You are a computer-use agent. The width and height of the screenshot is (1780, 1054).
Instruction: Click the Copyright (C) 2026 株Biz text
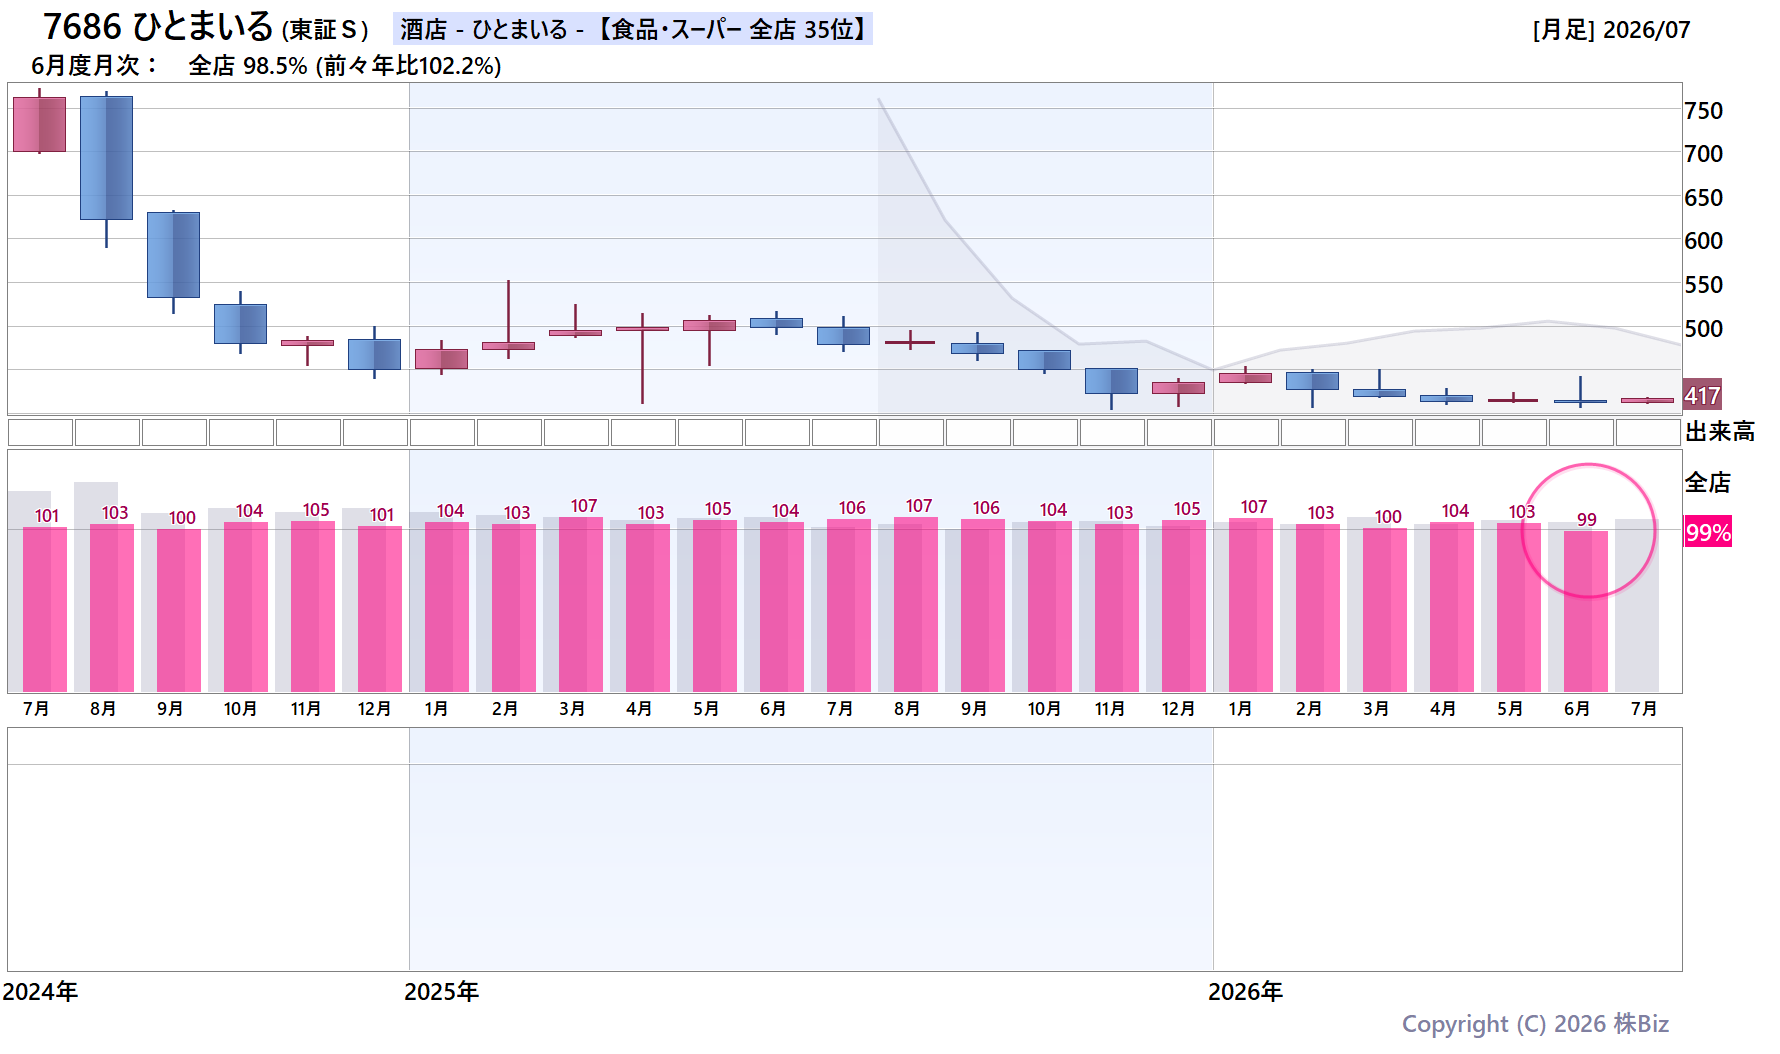click(x=1535, y=1024)
